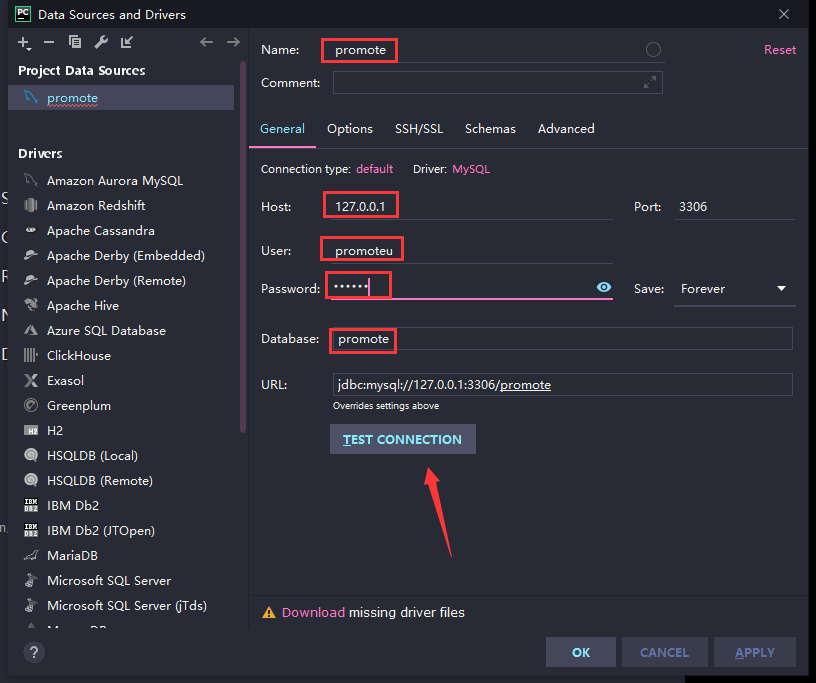This screenshot has width=816, height=683.
Task: Click the Apply button
Action: pos(755,652)
